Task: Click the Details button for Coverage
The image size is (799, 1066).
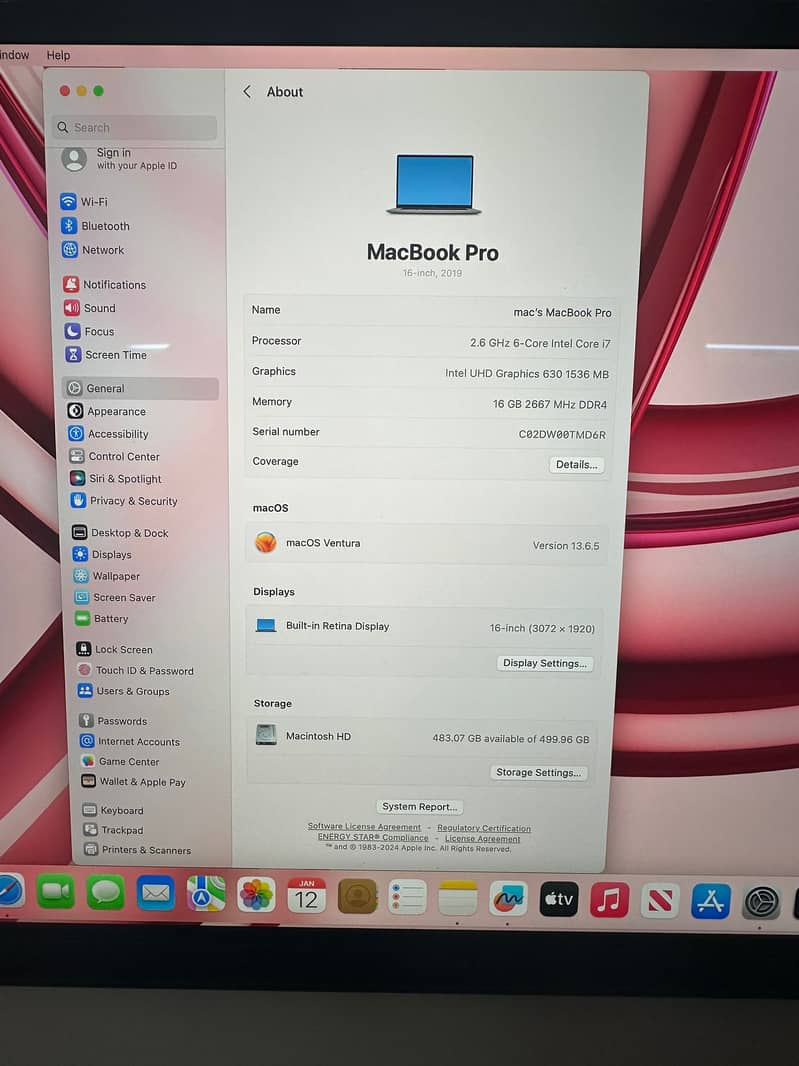Action: coord(576,465)
